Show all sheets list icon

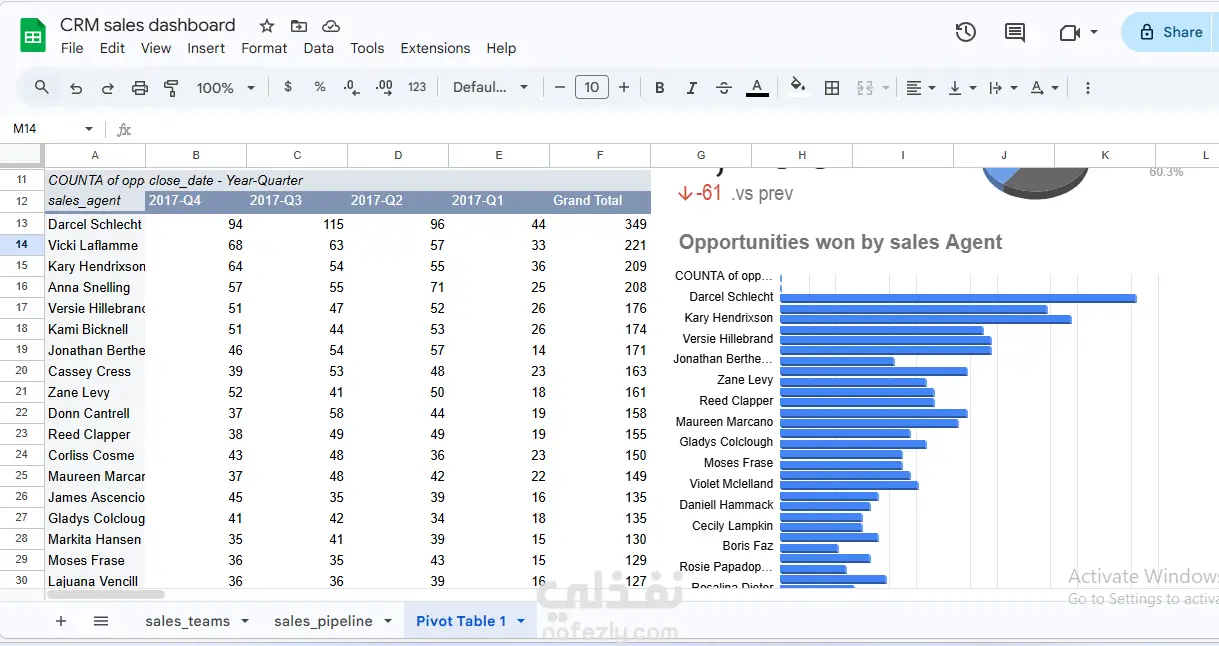point(101,621)
